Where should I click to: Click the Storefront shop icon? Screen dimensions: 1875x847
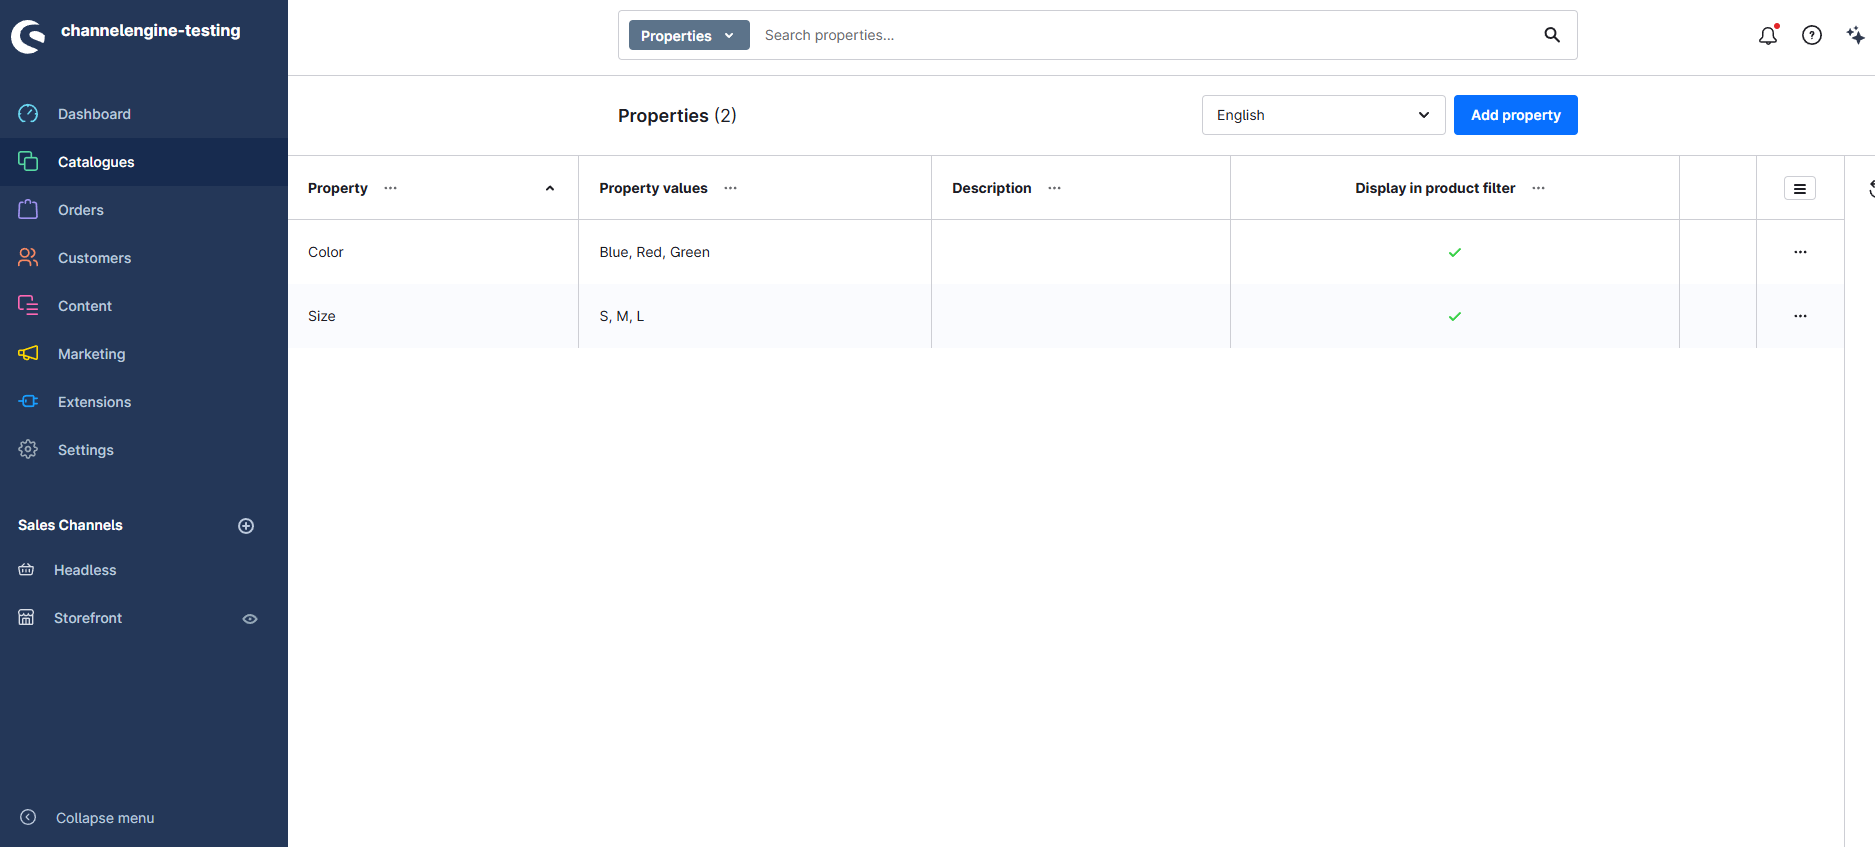pos(27,618)
